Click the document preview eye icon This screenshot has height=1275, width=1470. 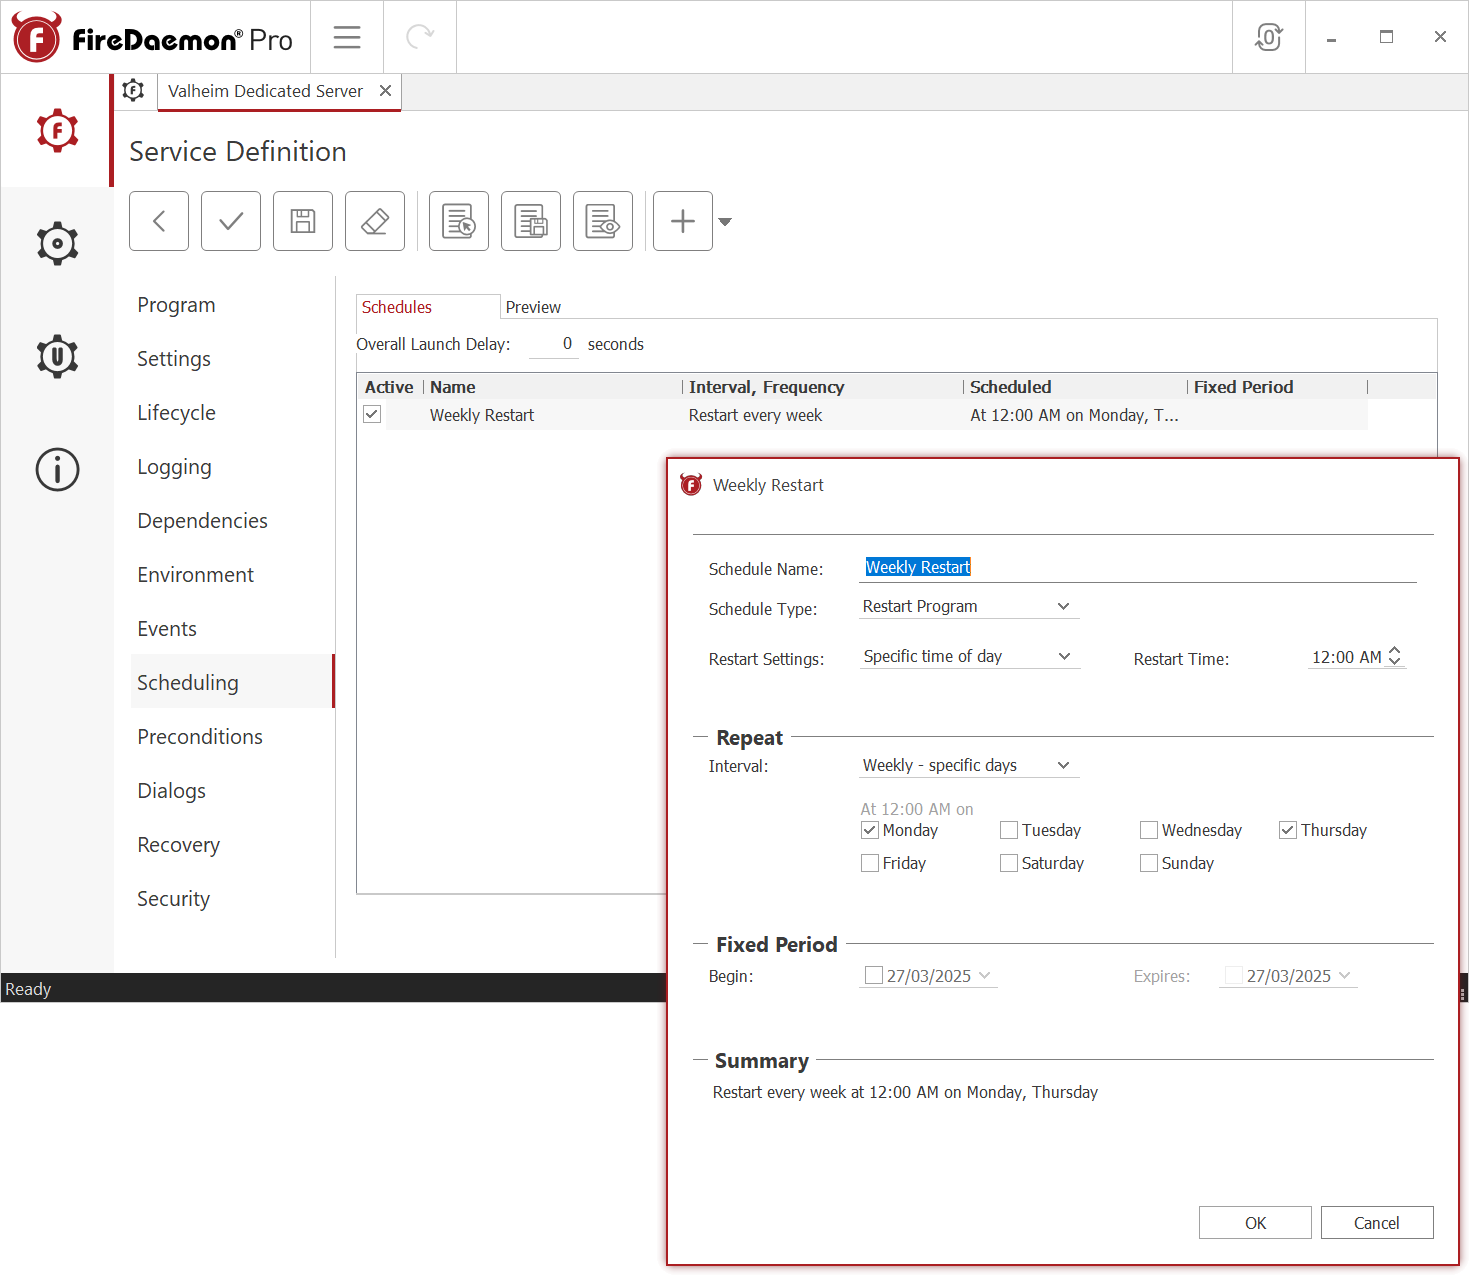click(x=603, y=221)
